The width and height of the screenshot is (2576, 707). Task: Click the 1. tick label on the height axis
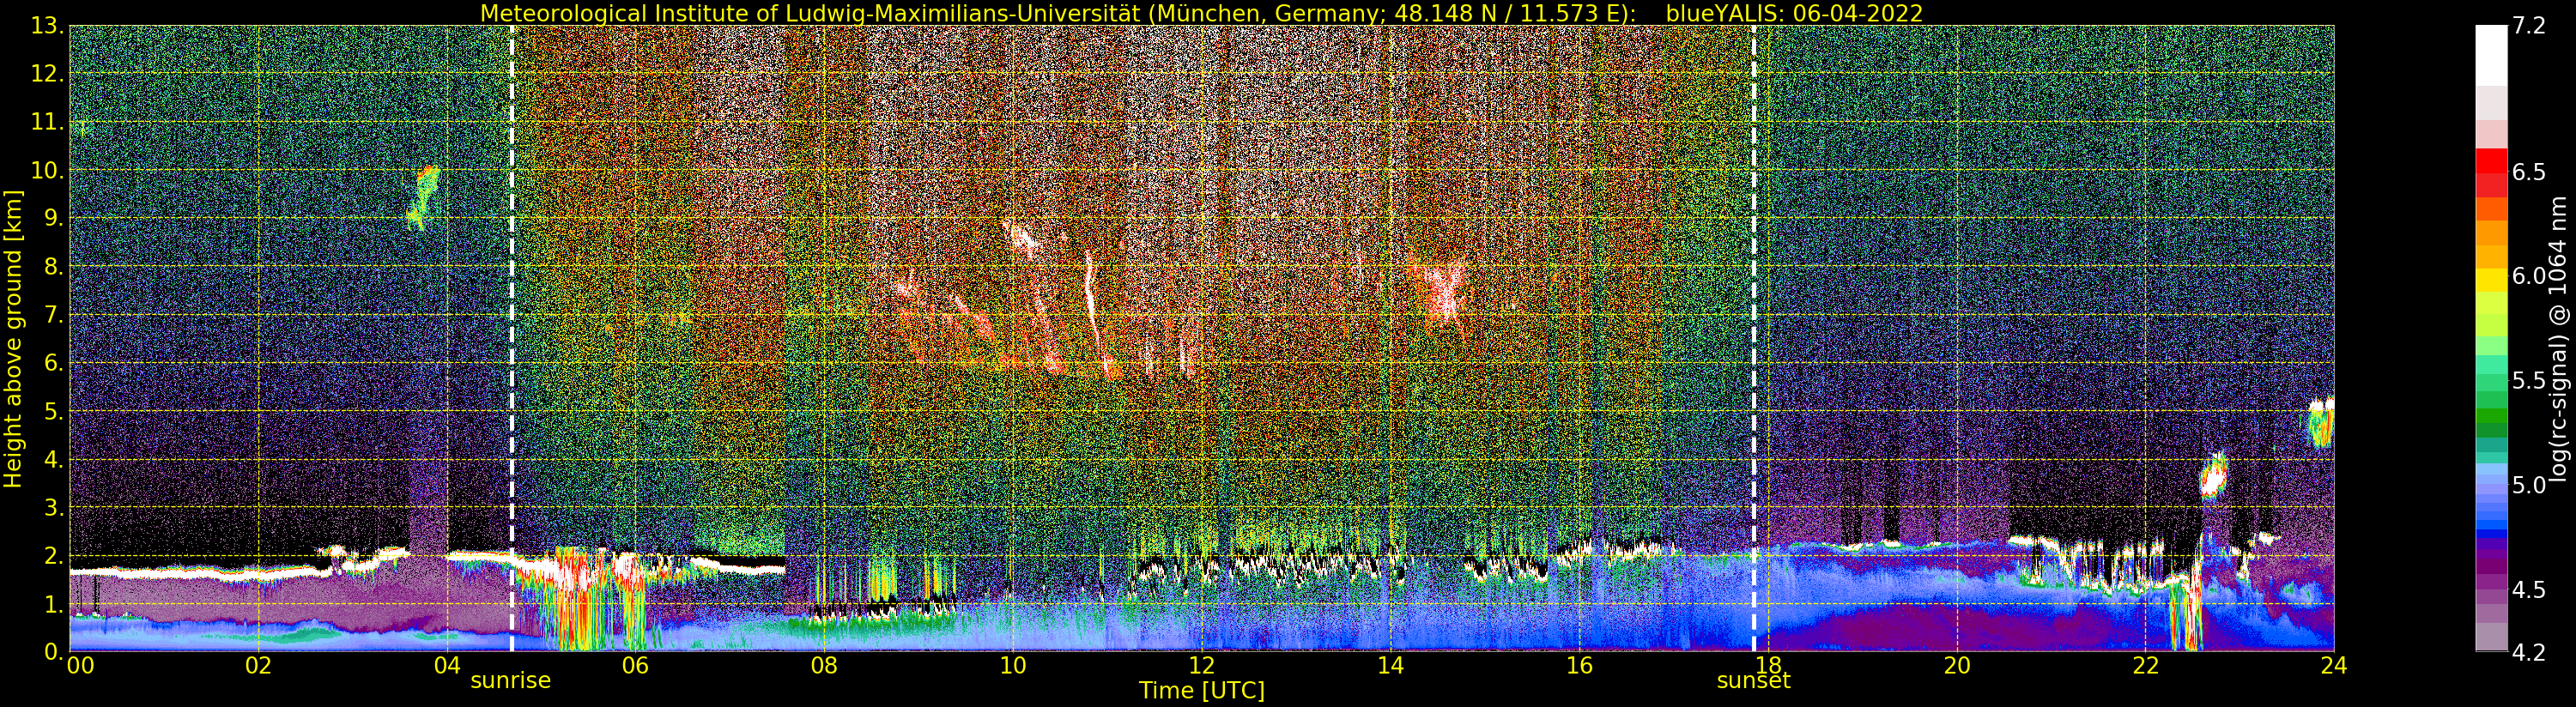click(x=53, y=603)
